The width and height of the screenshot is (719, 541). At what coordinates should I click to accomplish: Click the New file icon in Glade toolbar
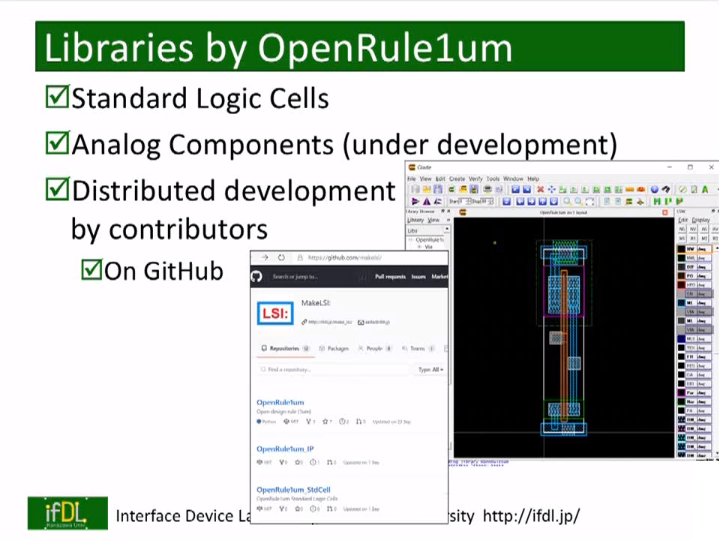(415, 189)
